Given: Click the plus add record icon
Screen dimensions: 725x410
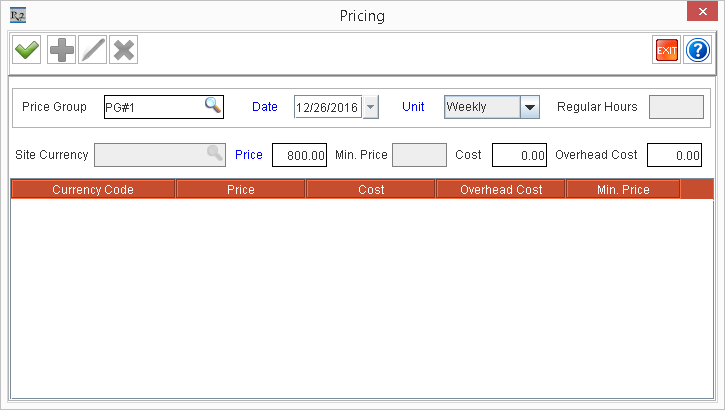Looking at the screenshot, I should [x=61, y=50].
